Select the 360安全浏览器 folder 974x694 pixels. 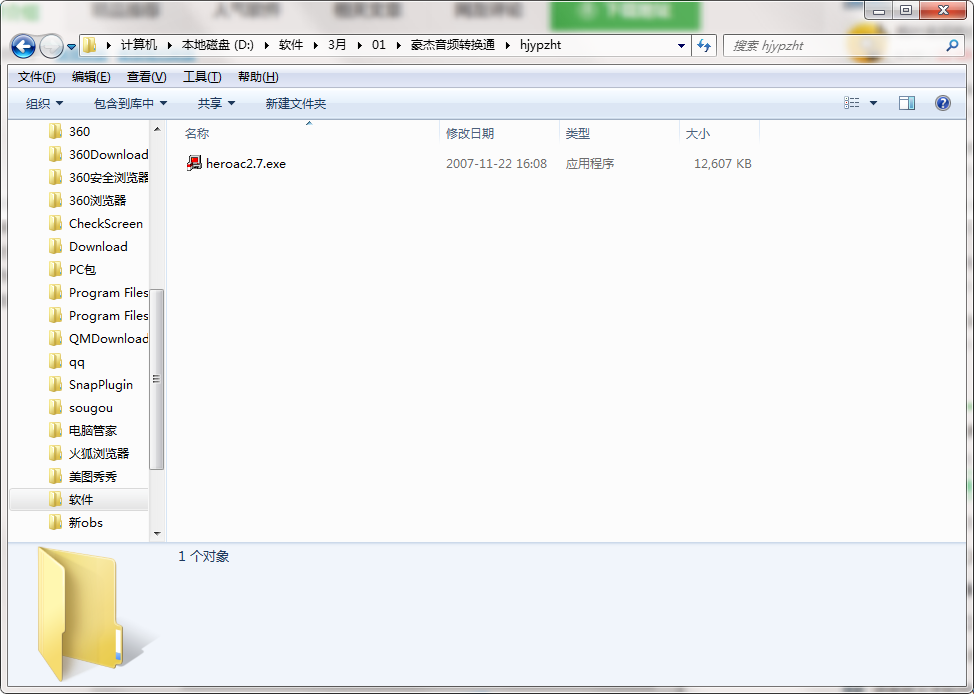tap(109, 177)
